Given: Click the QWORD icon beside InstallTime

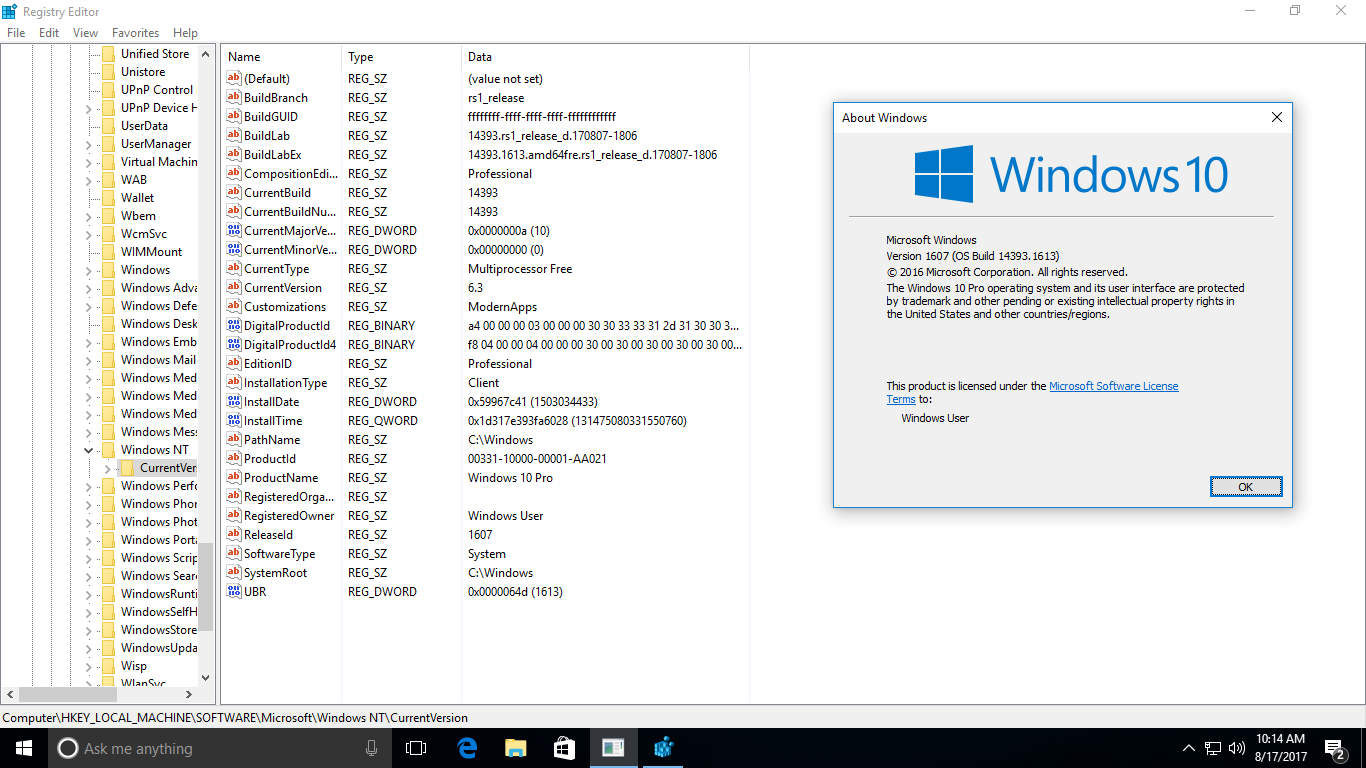Looking at the screenshot, I should click(x=234, y=421).
